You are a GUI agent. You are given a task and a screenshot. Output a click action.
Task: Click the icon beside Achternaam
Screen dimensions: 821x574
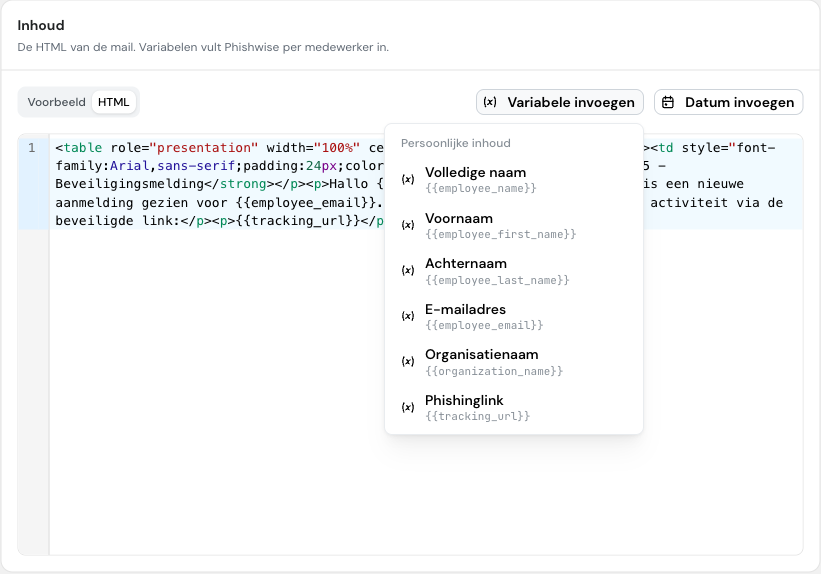pos(408,271)
